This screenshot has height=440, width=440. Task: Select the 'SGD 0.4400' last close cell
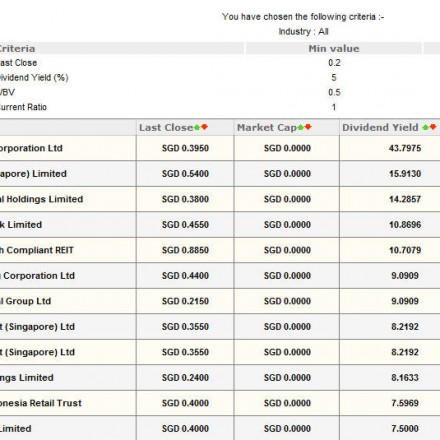click(185, 276)
